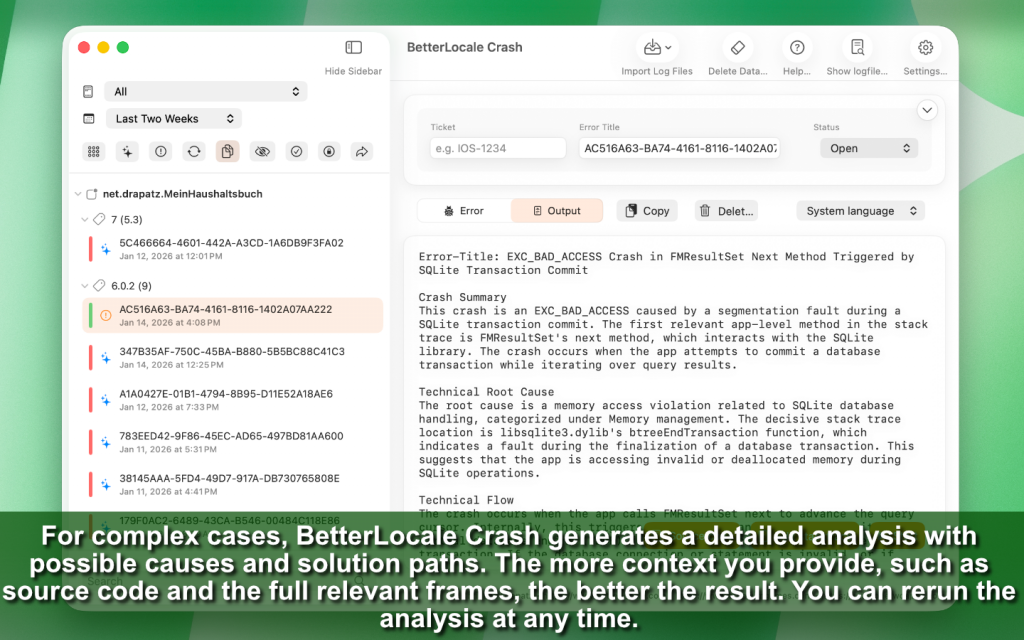Switch to the Error tab

463,211
